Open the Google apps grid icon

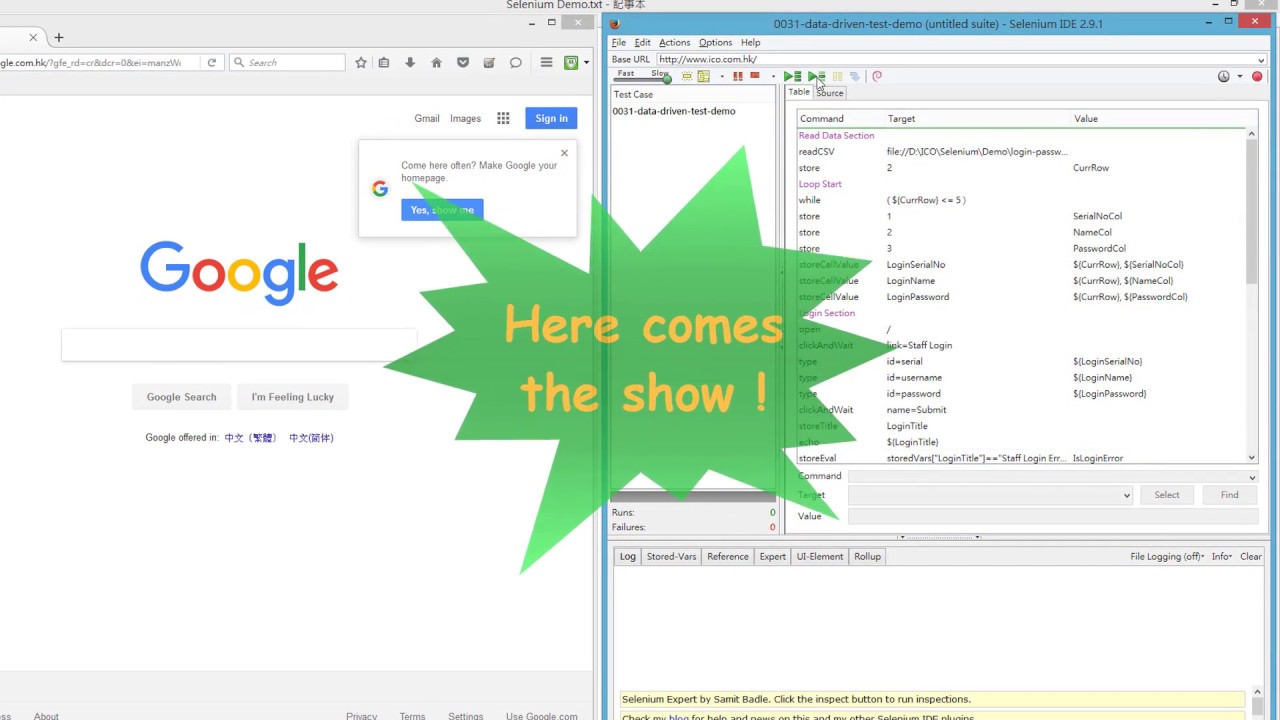503,118
